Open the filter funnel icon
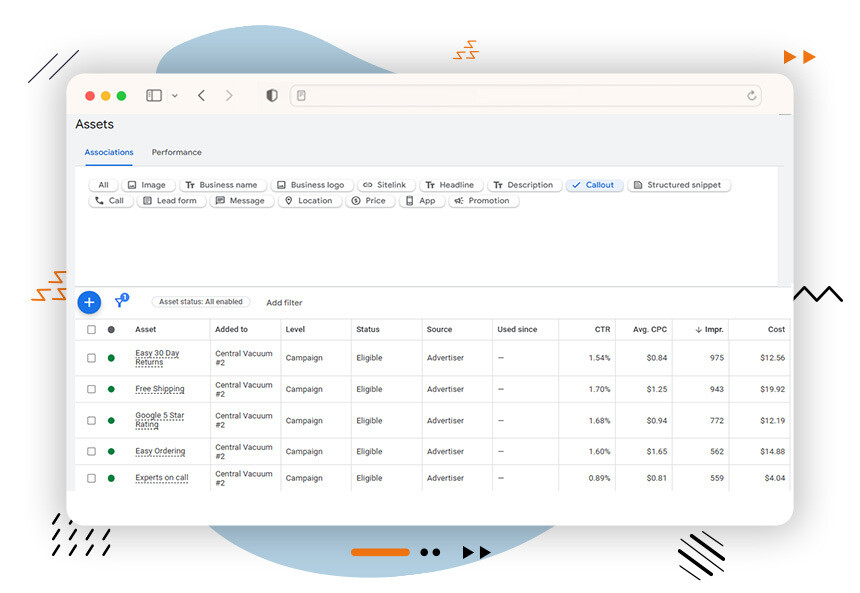This screenshot has width=860, height=593. click(121, 301)
